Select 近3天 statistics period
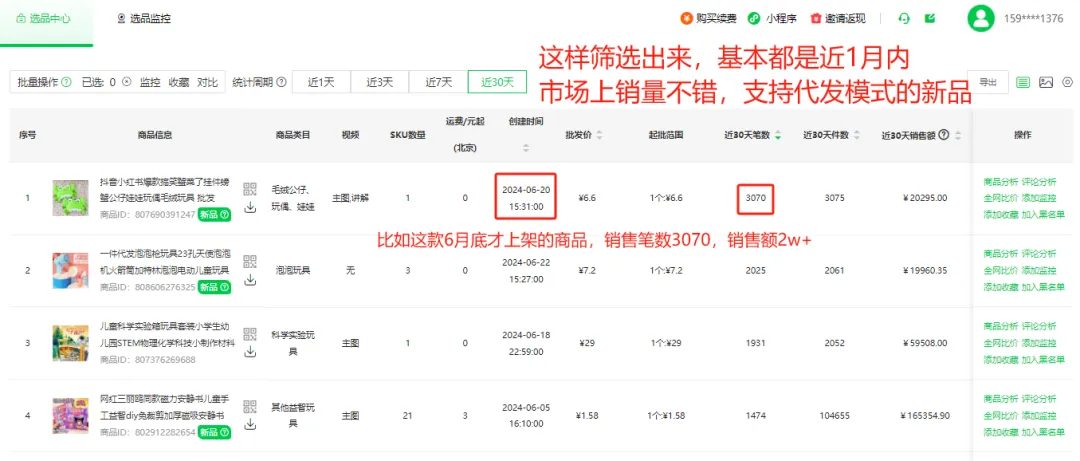The width and height of the screenshot is (1080, 461). click(380, 82)
